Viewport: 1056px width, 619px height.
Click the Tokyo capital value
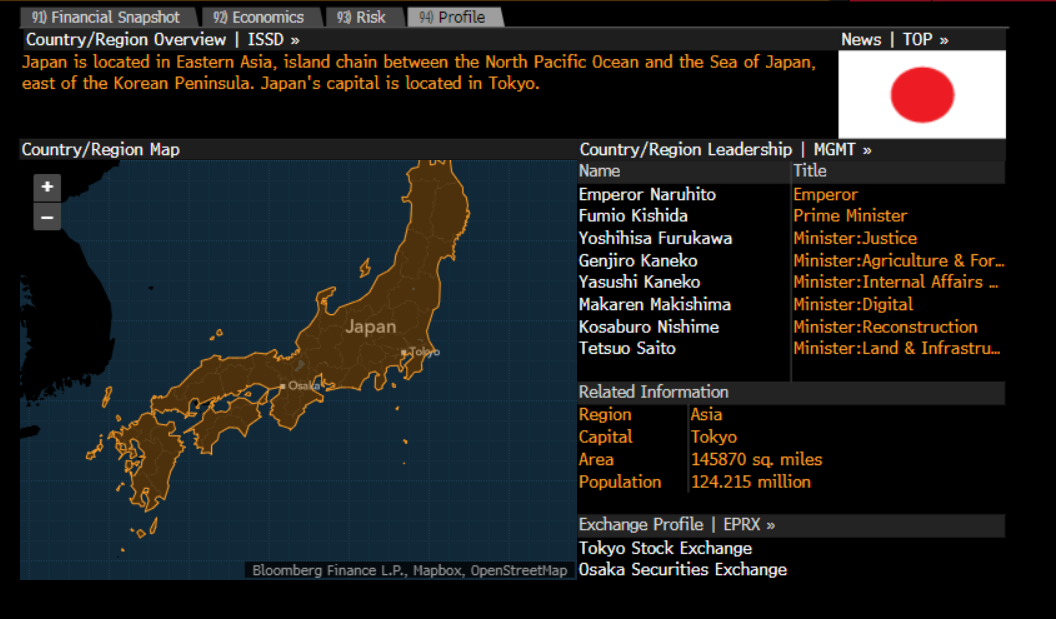(713, 437)
